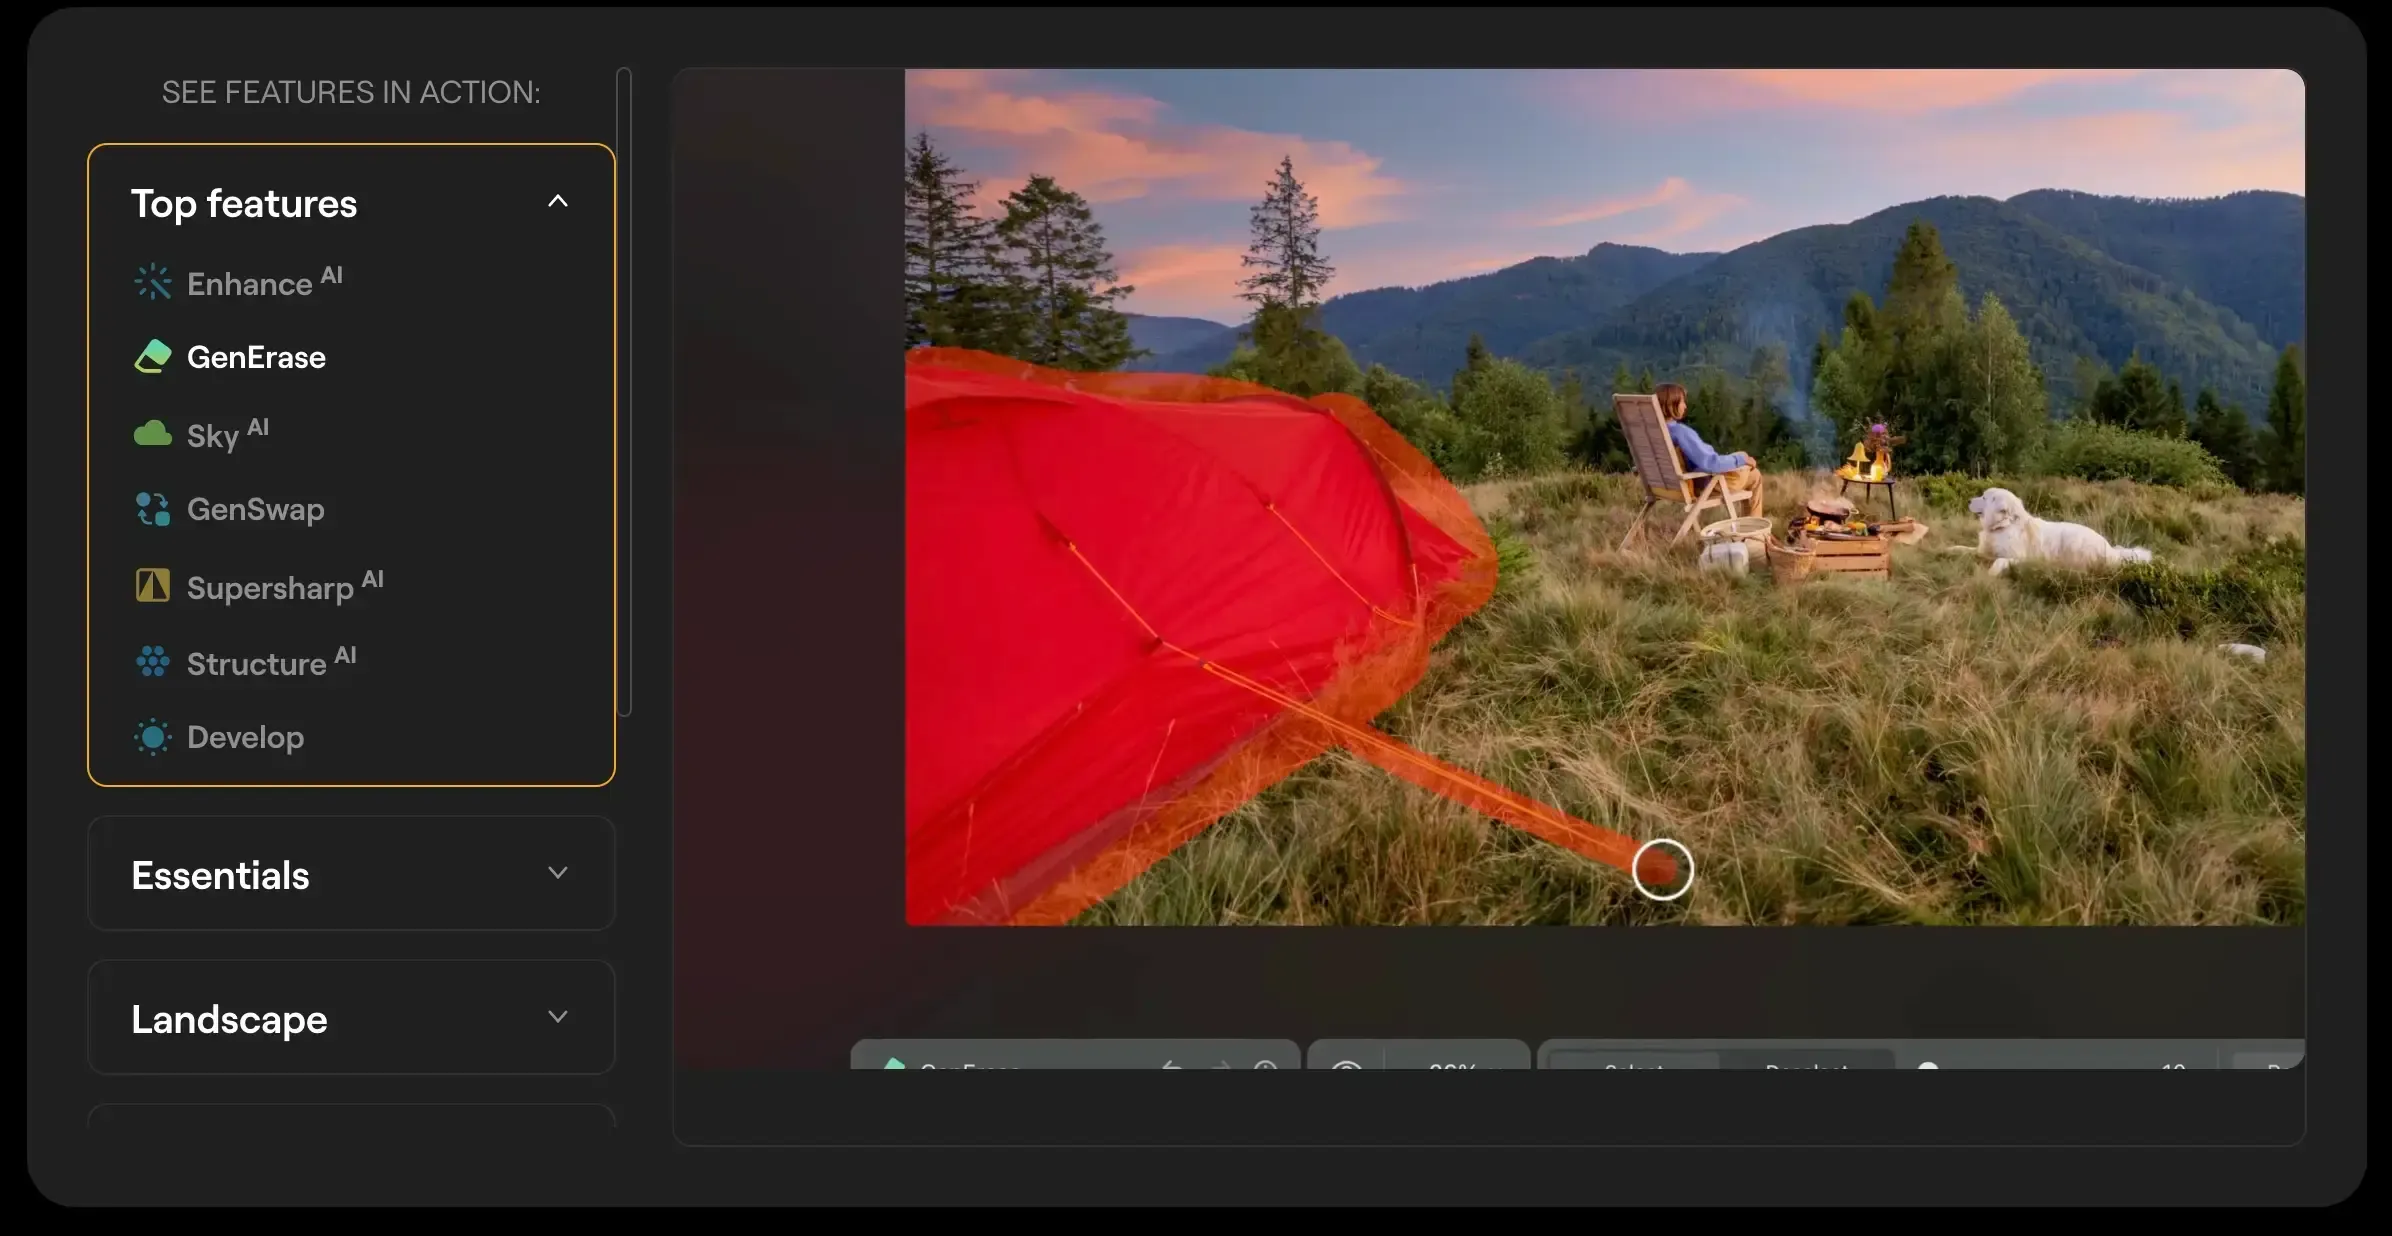Click the circular brush cursor on the photo
Screen dimensions: 2392x1236
click(1662, 869)
